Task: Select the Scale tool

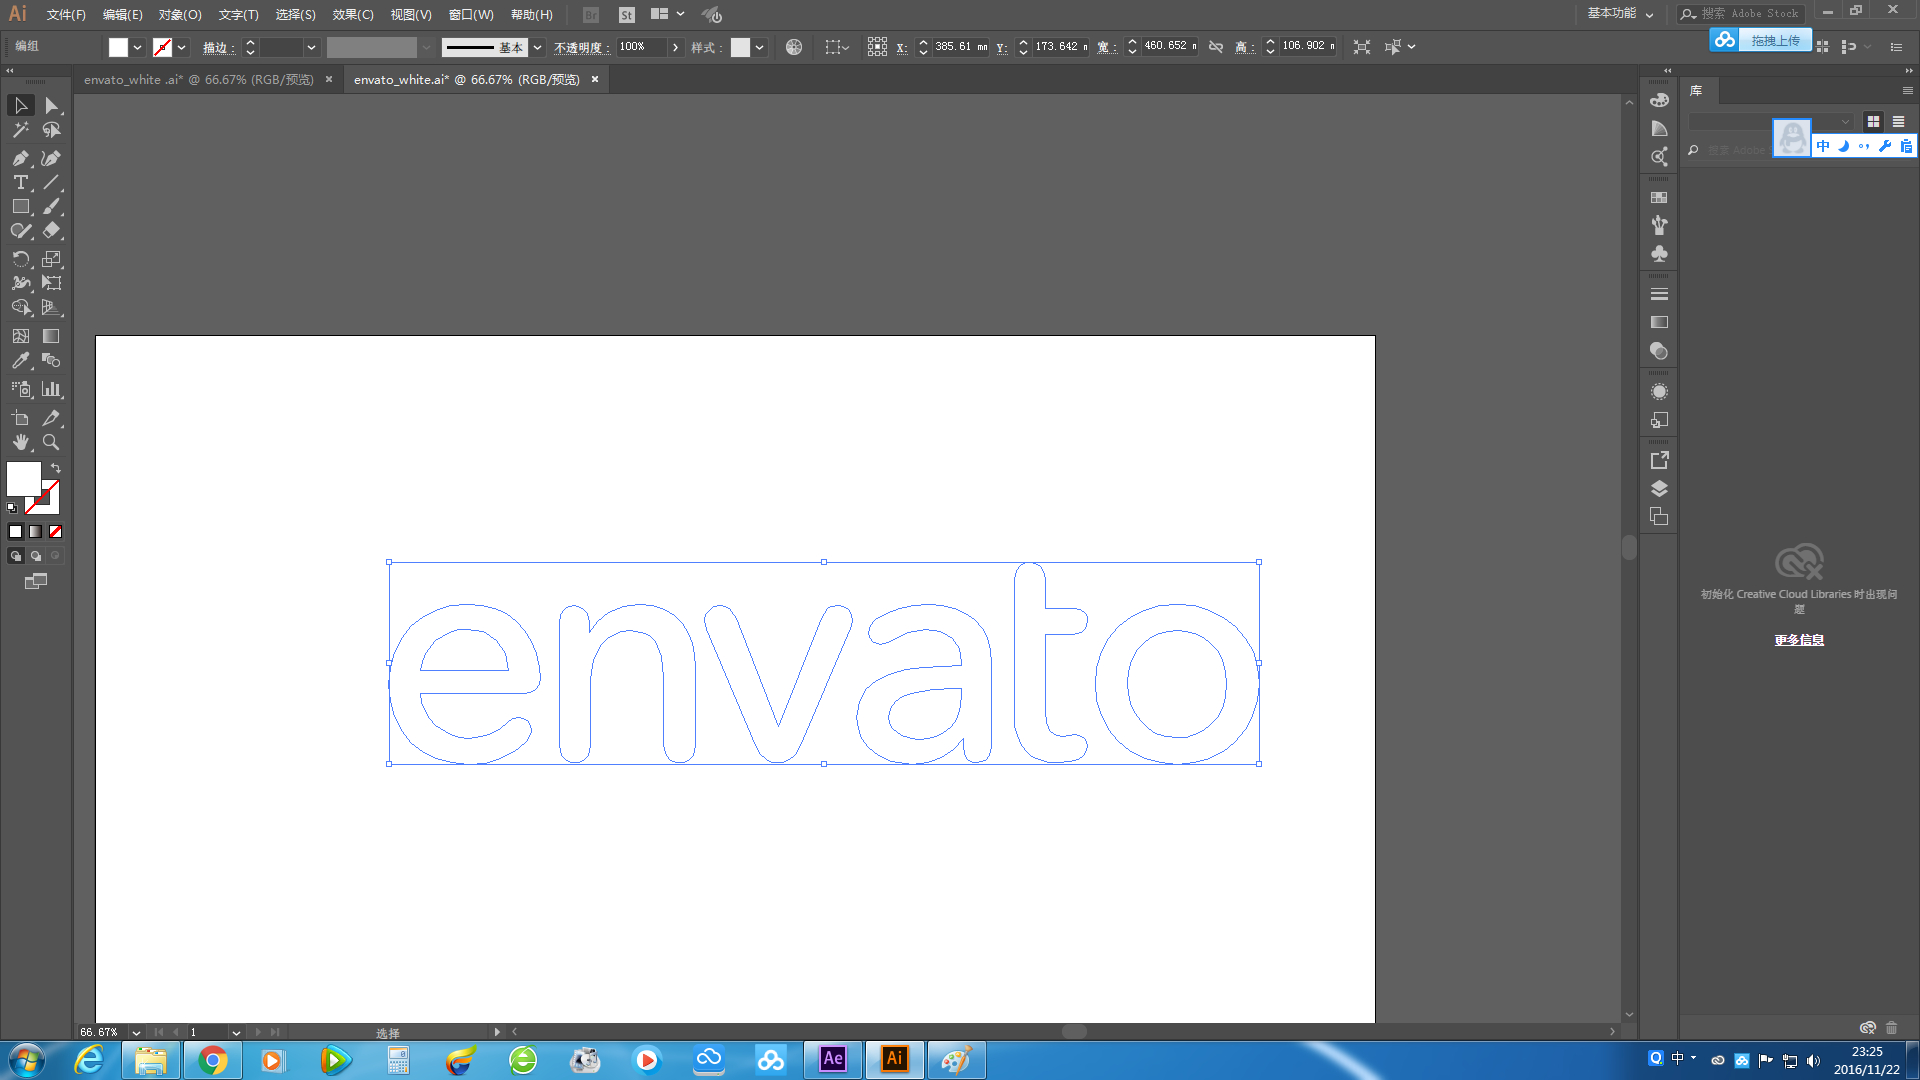Action: click(51, 259)
